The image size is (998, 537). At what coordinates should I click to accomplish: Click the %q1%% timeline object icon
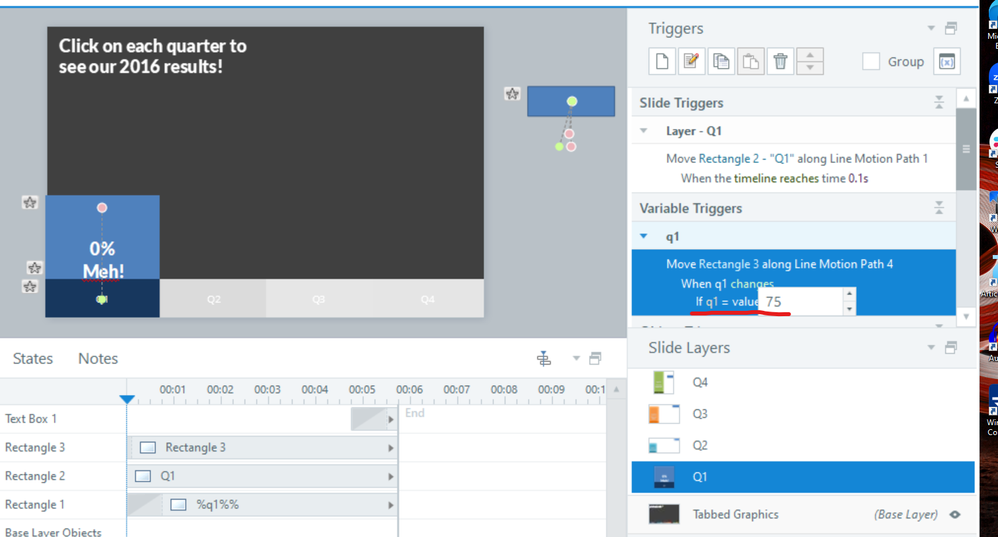[179, 505]
